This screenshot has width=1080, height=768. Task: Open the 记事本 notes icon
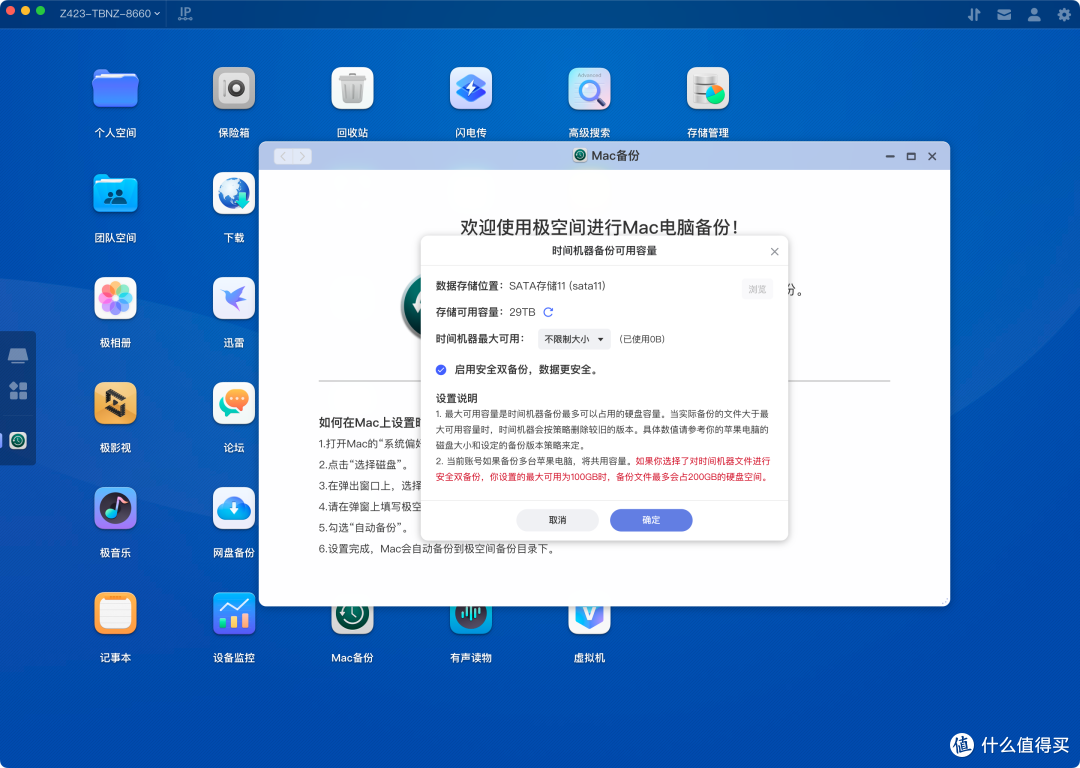pos(115,613)
